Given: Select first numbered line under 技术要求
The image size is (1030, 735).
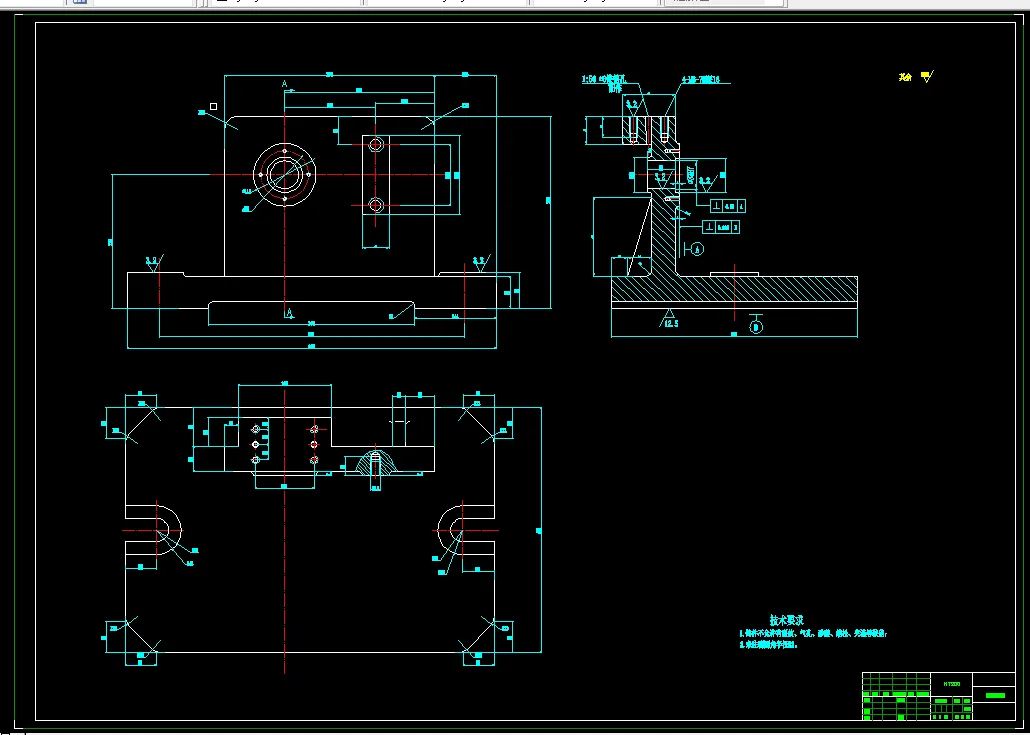Looking at the screenshot, I should click(x=813, y=634).
